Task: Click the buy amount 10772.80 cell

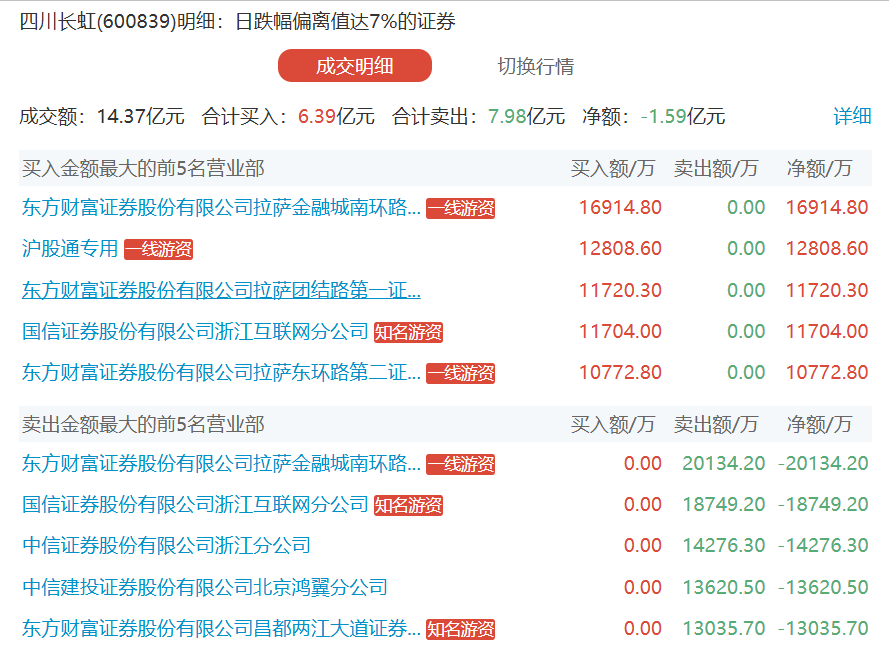Action: click(x=620, y=373)
